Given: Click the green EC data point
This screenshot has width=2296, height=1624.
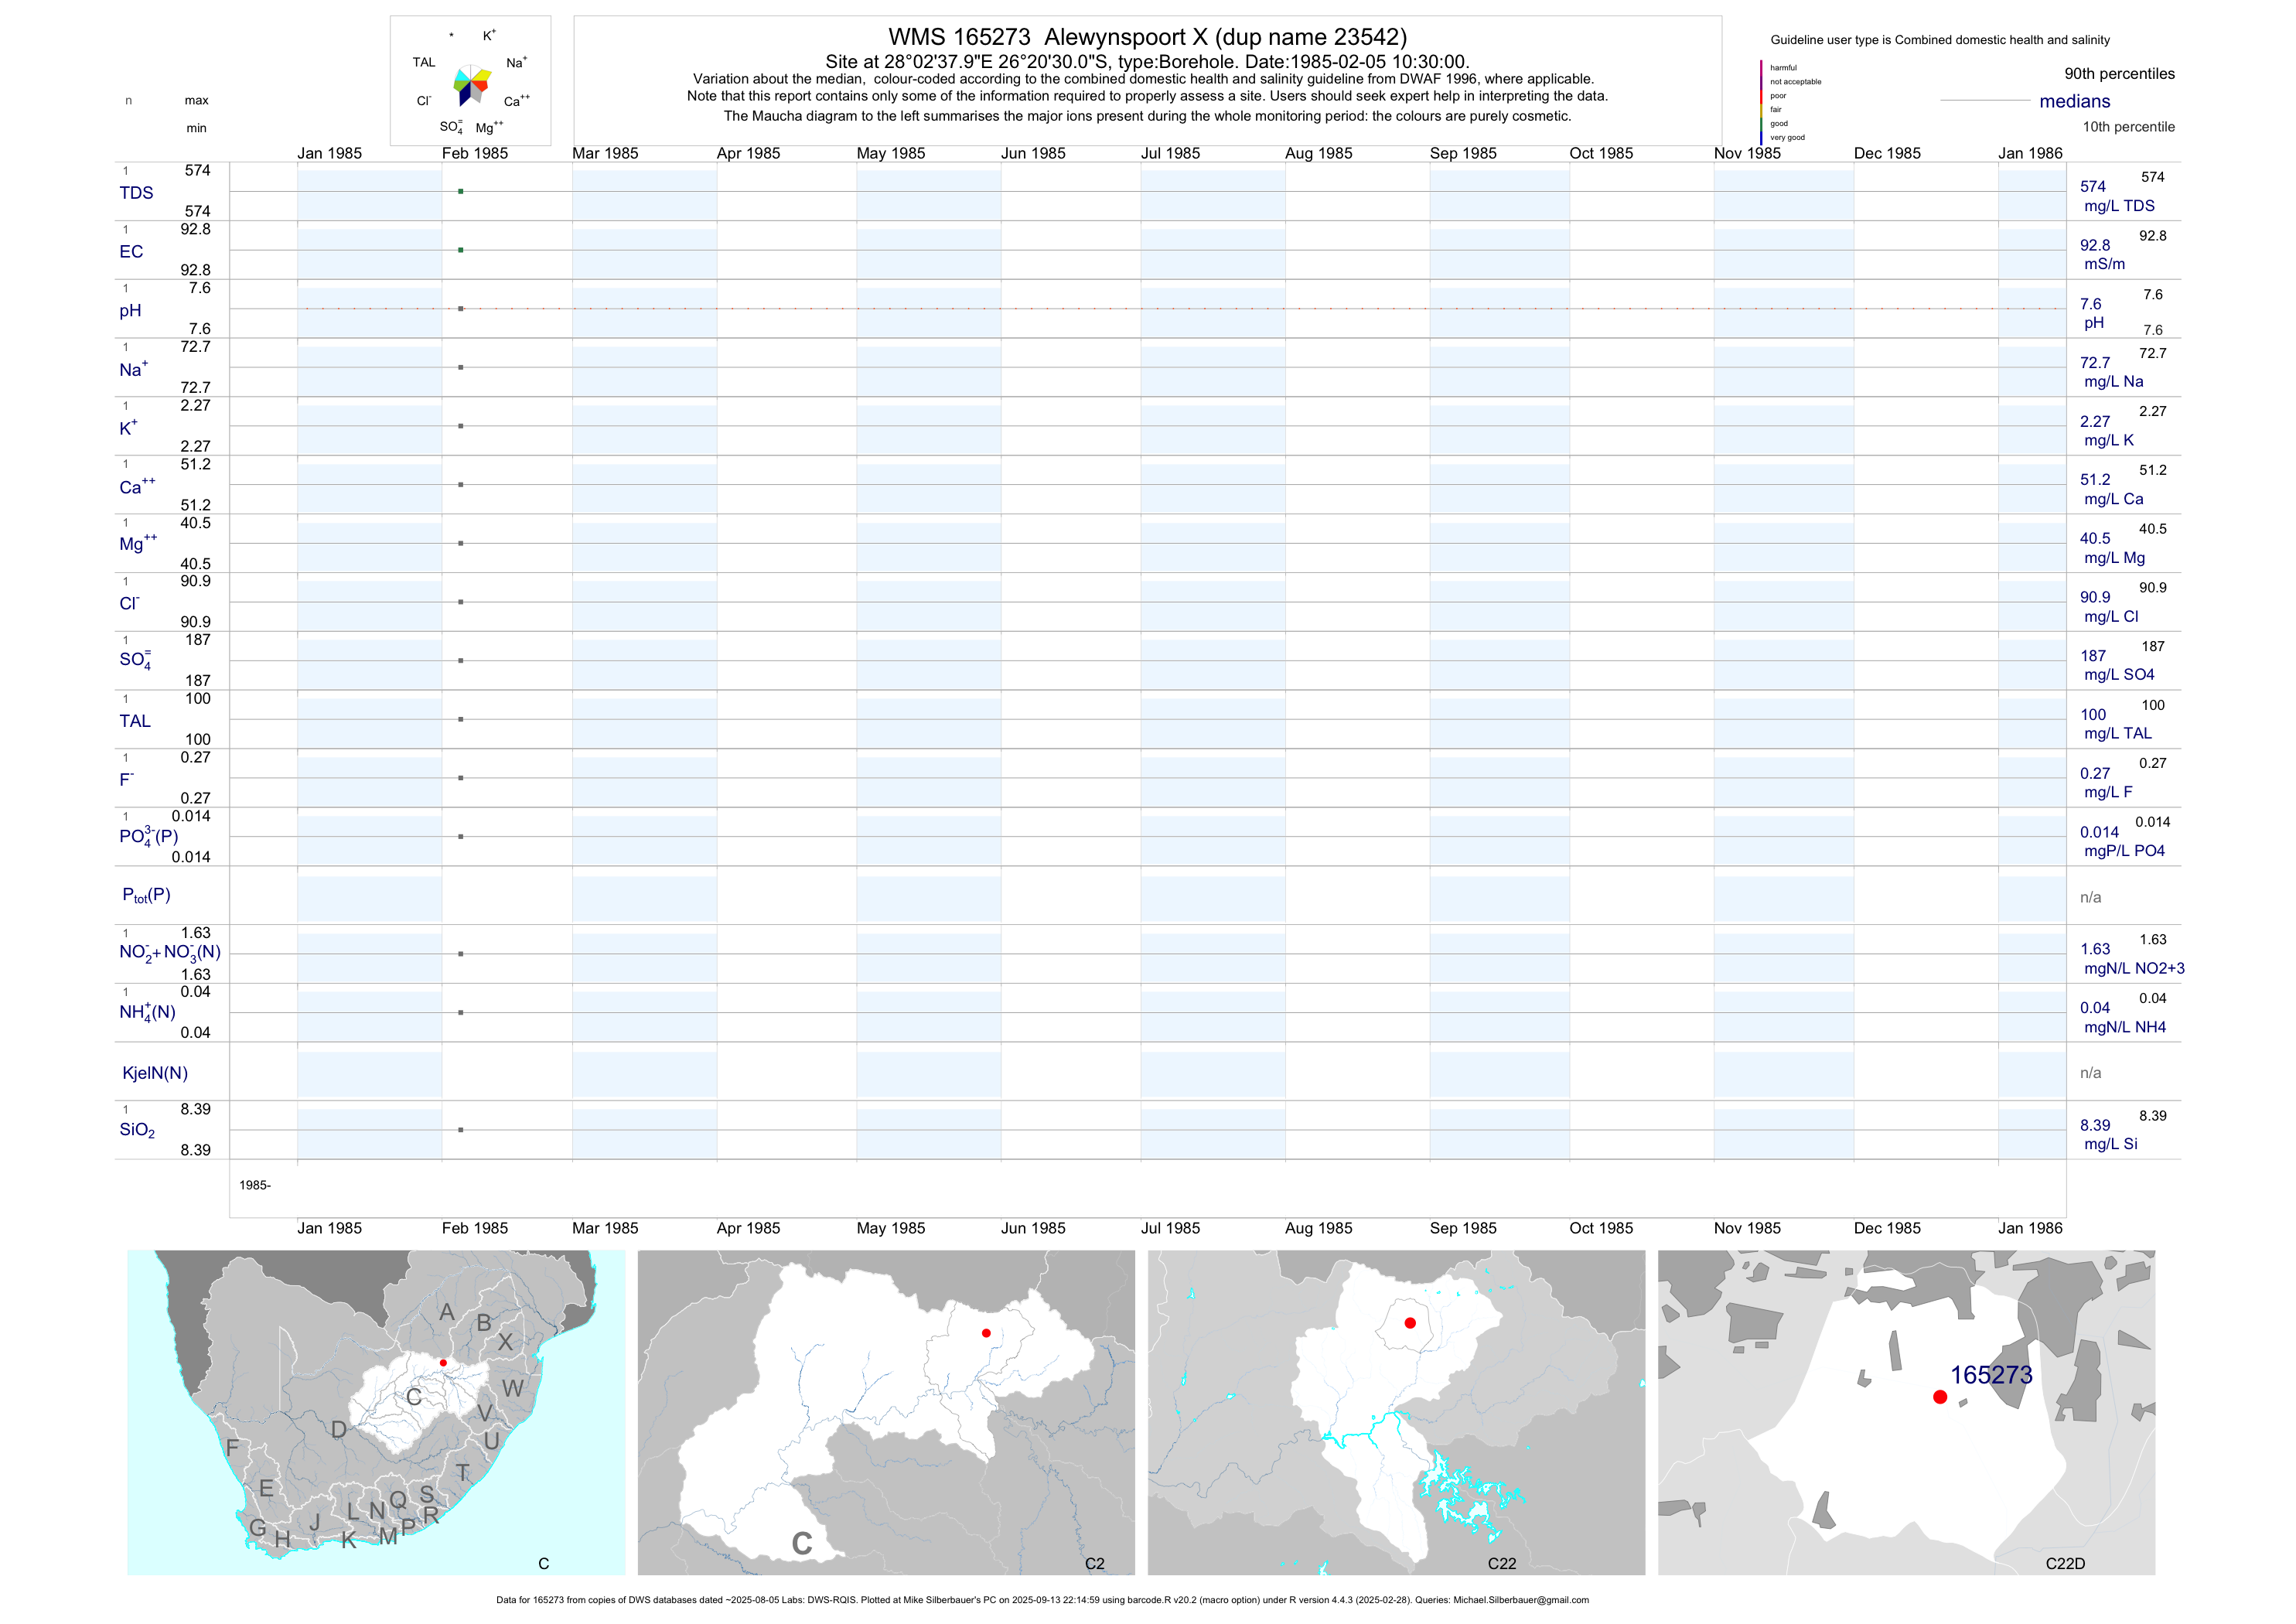Looking at the screenshot, I should [460, 250].
